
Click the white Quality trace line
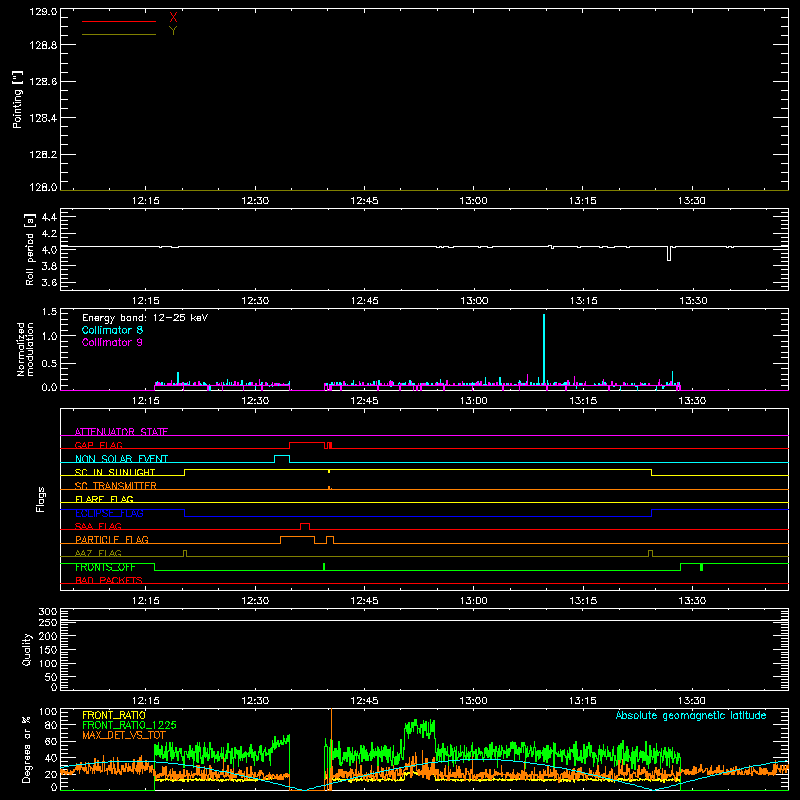pyautogui.click(x=424, y=621)
